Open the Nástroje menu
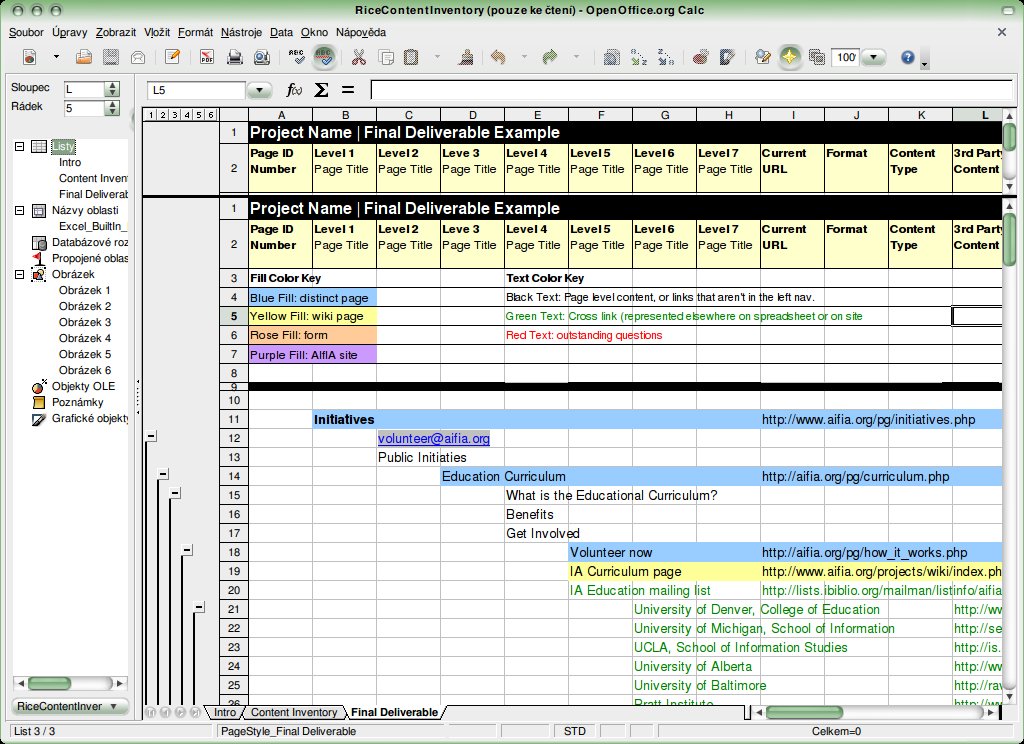The height and width of the screenshot is (744, 1024). click(x=241, y=32)
